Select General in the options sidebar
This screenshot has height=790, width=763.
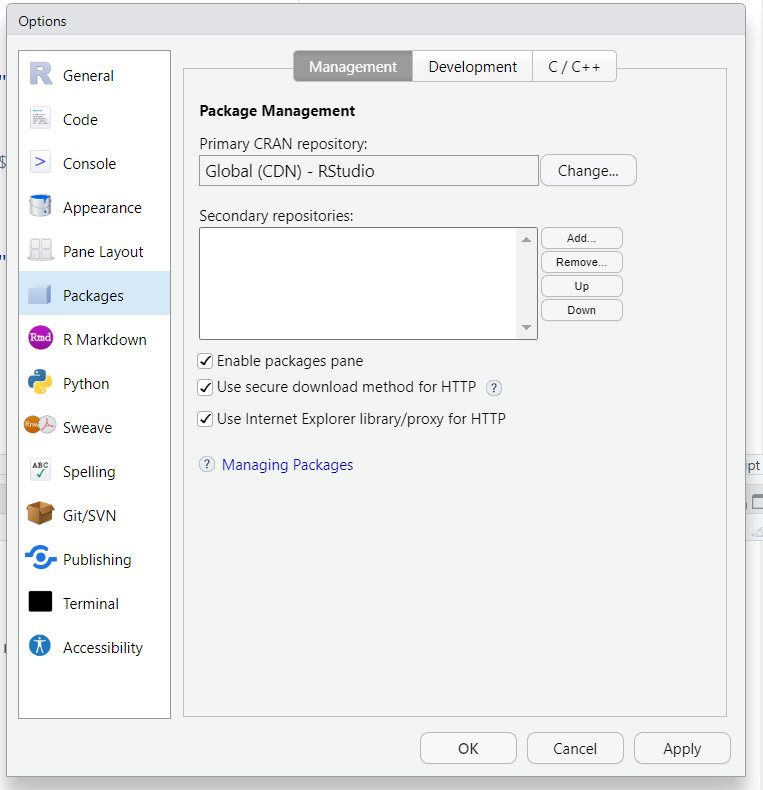[94, 76]
